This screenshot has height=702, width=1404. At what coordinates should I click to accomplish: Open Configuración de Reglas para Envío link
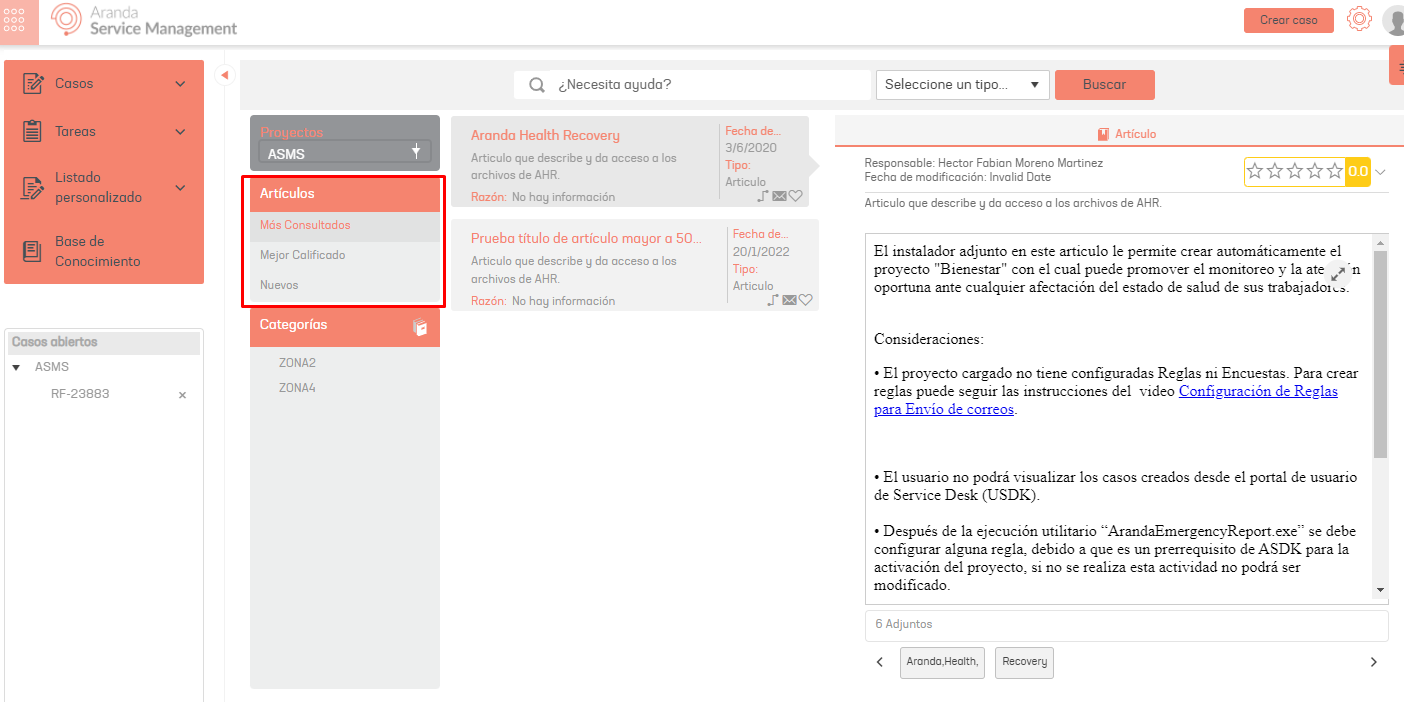coord(1105,400)
